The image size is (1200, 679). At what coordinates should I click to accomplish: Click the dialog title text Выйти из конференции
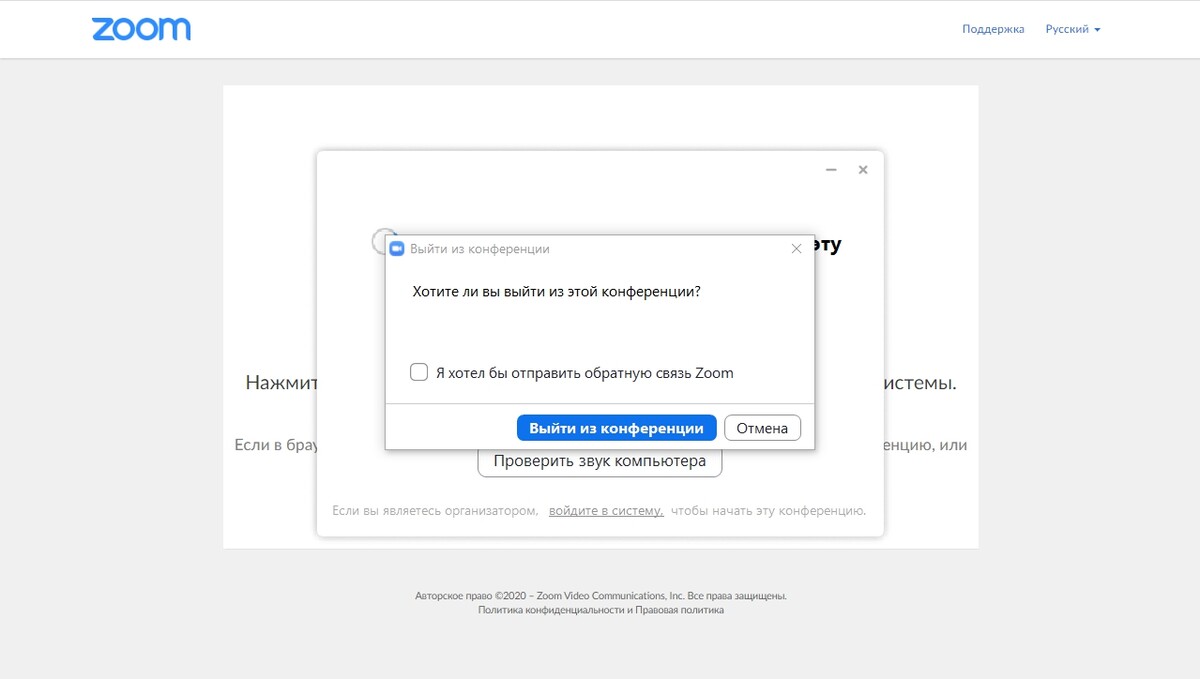(479, 249)
